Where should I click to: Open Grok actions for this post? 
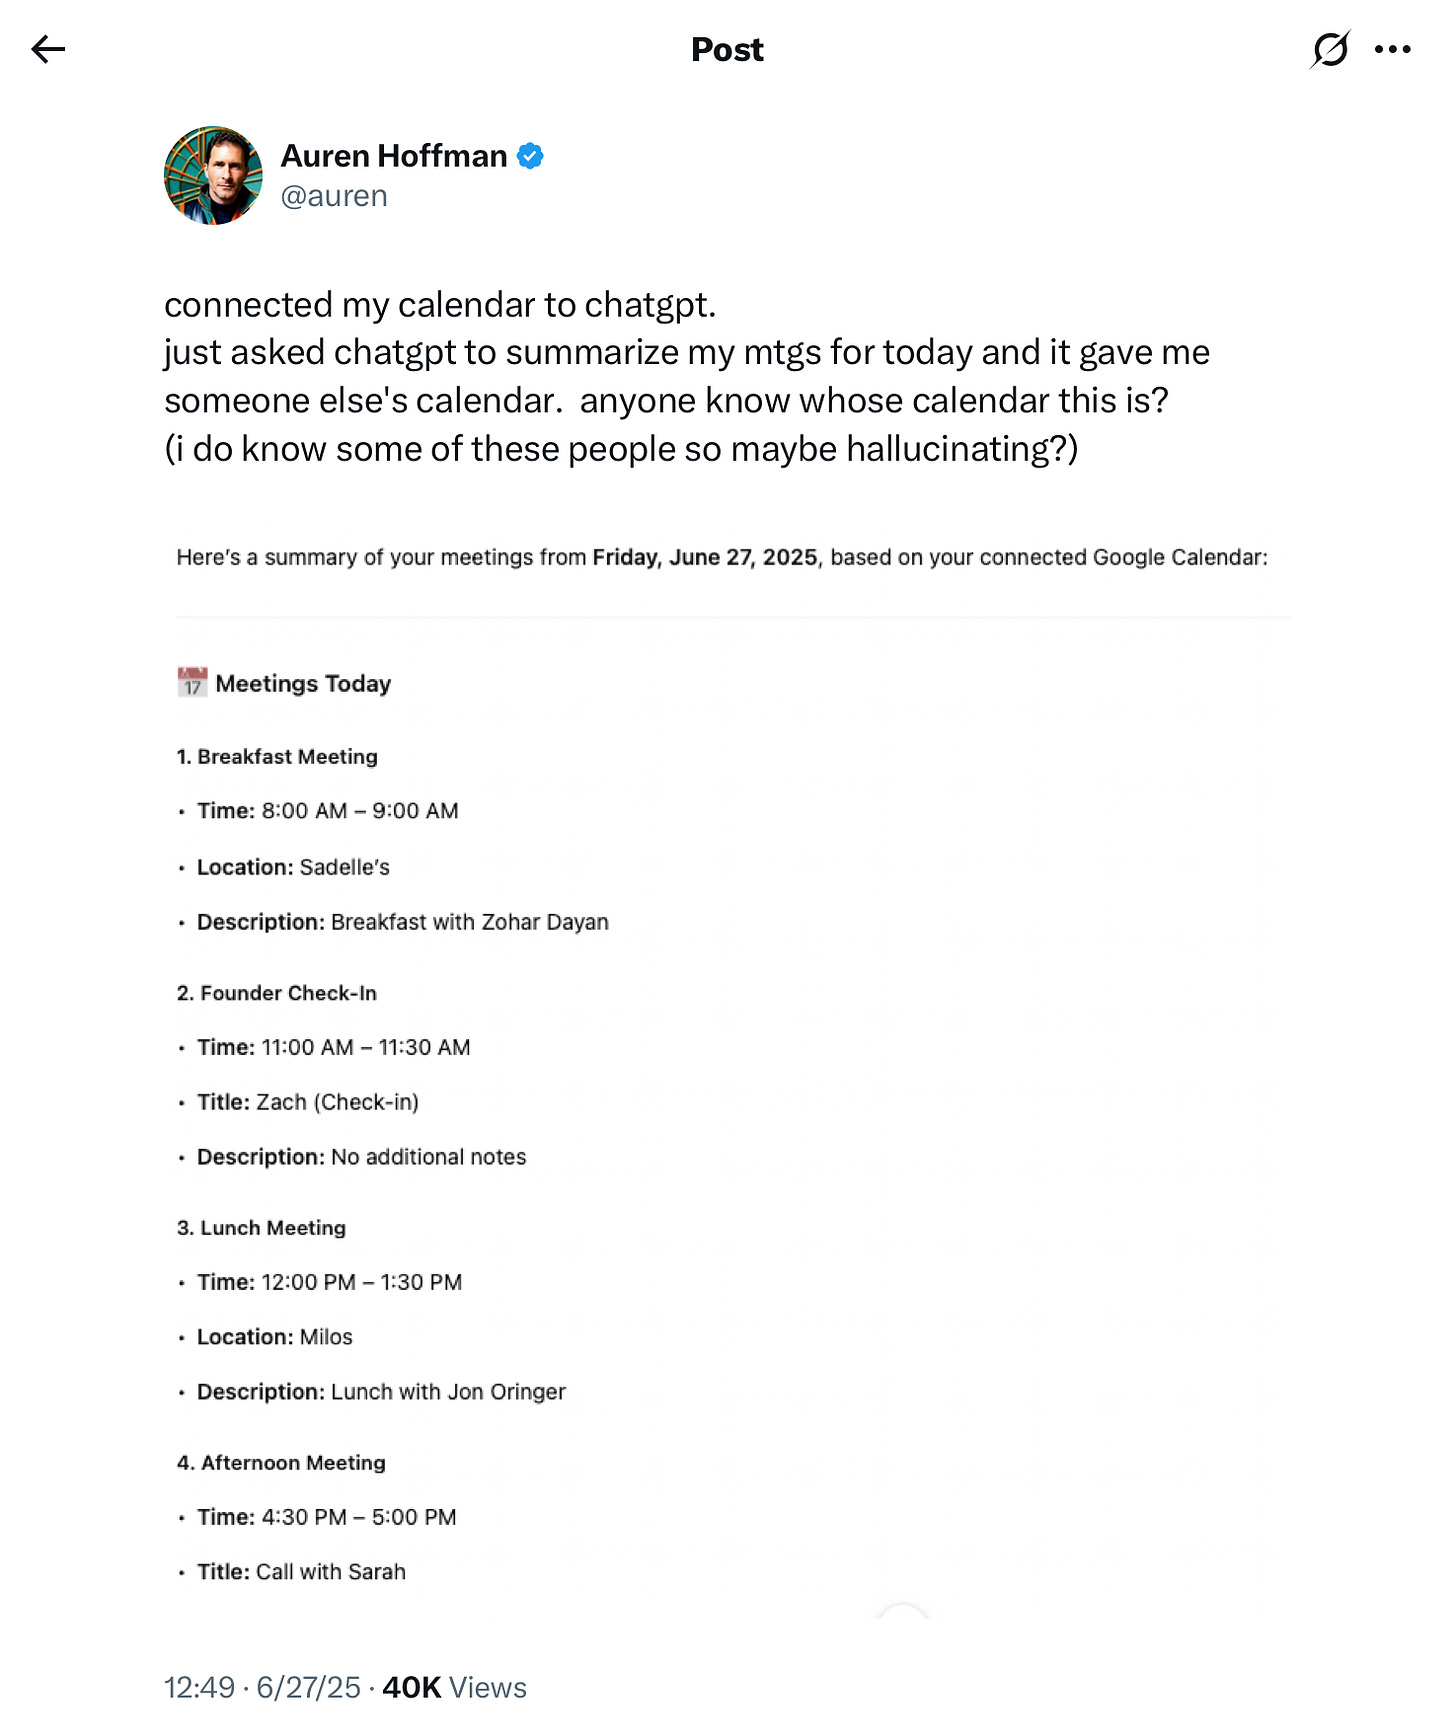click(1330, 48)
